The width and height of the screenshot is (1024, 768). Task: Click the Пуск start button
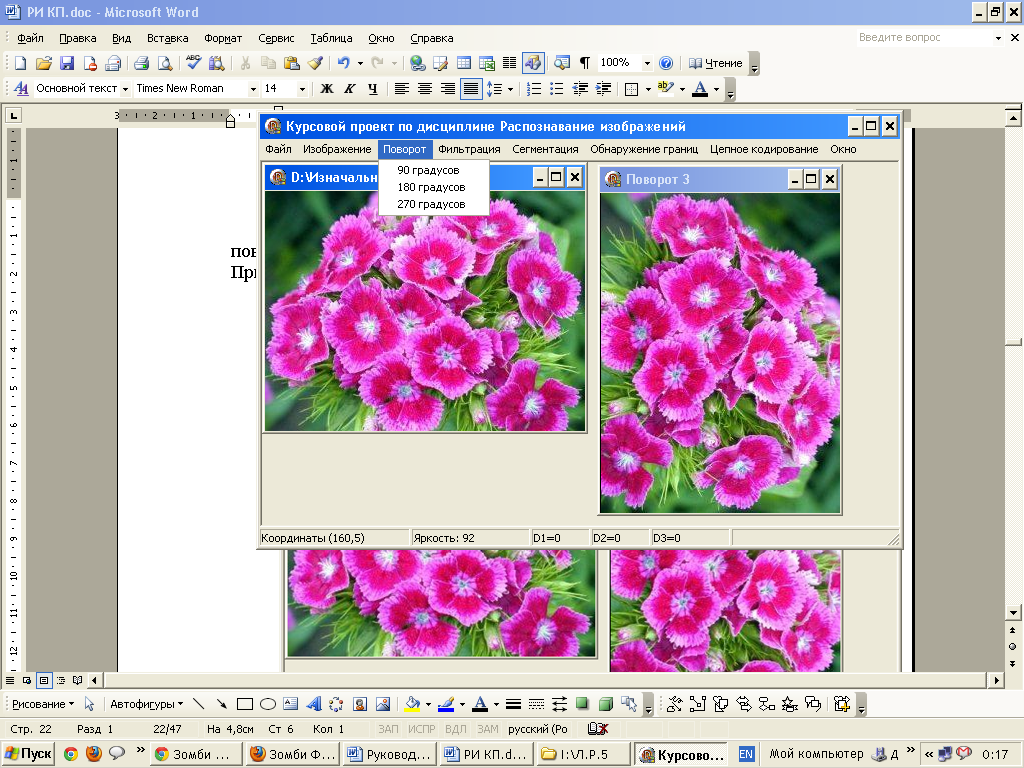point(27,754)
